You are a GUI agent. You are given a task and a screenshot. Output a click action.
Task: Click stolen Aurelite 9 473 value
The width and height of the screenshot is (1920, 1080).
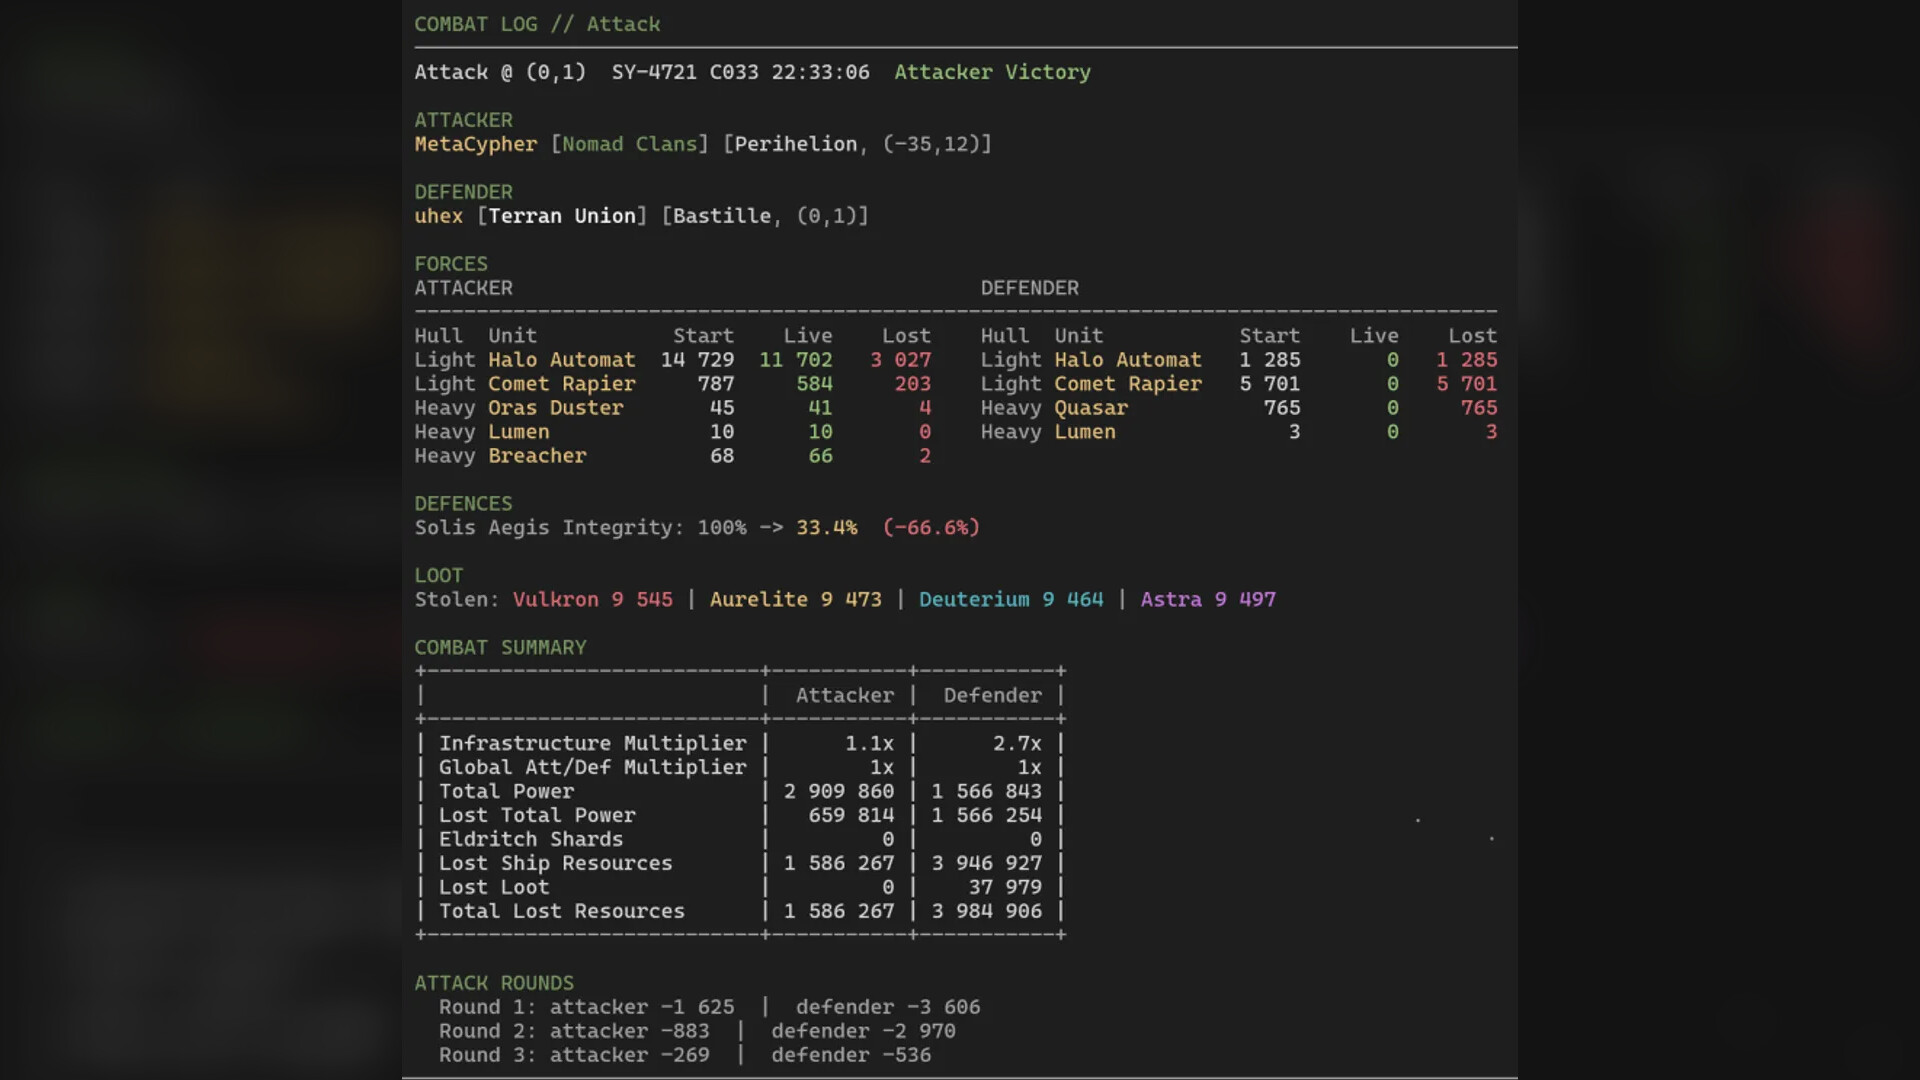pyautogui.click(x=796, y=600)
